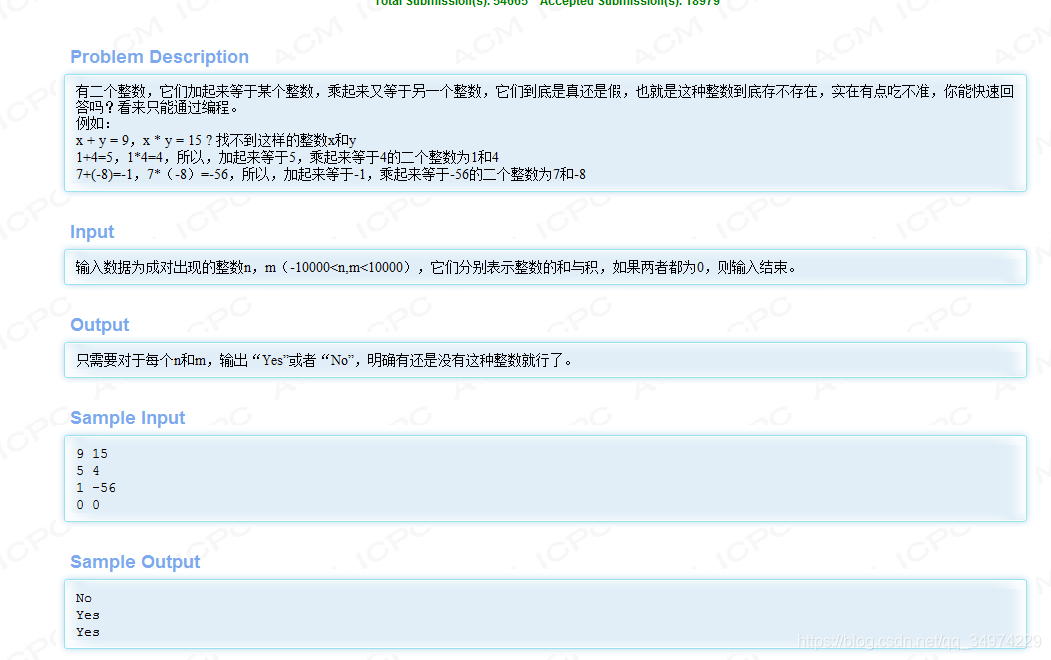This screenshot has width=1051, height=660.
Task: Click the Output section heading
Action: pos(99,325)
